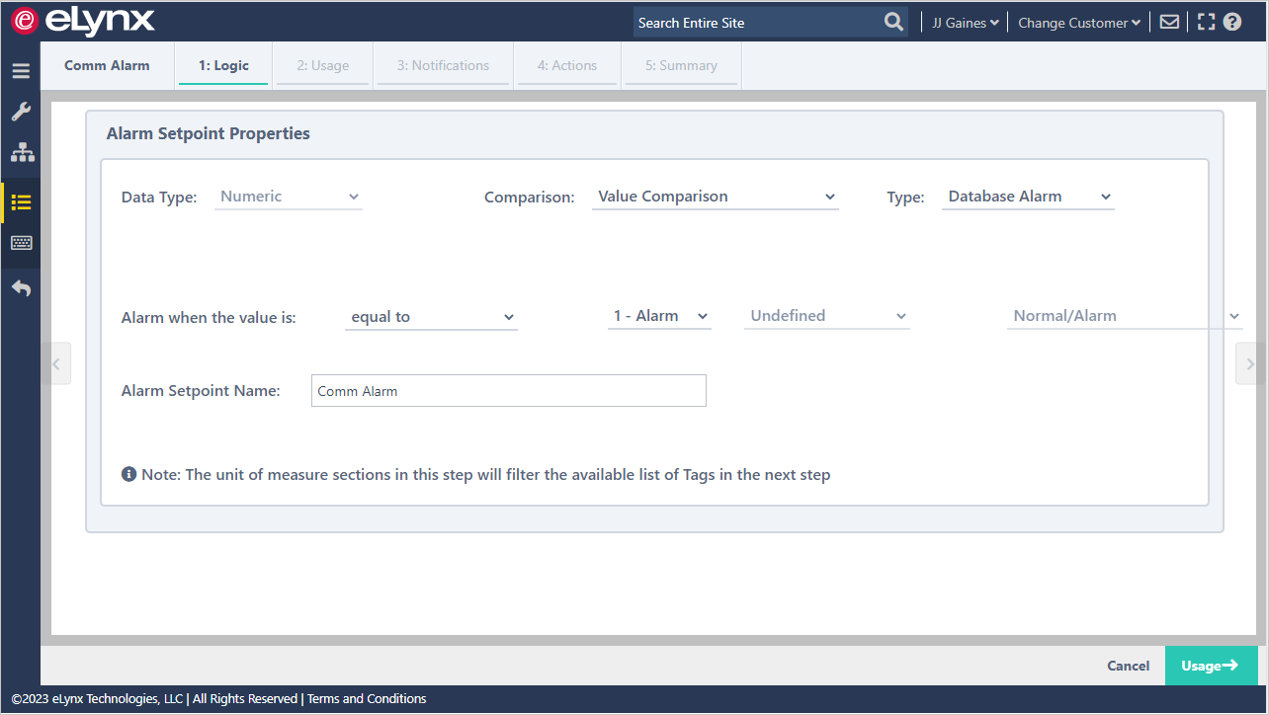Open the Terms and Conditions link

tap(366, 699)
